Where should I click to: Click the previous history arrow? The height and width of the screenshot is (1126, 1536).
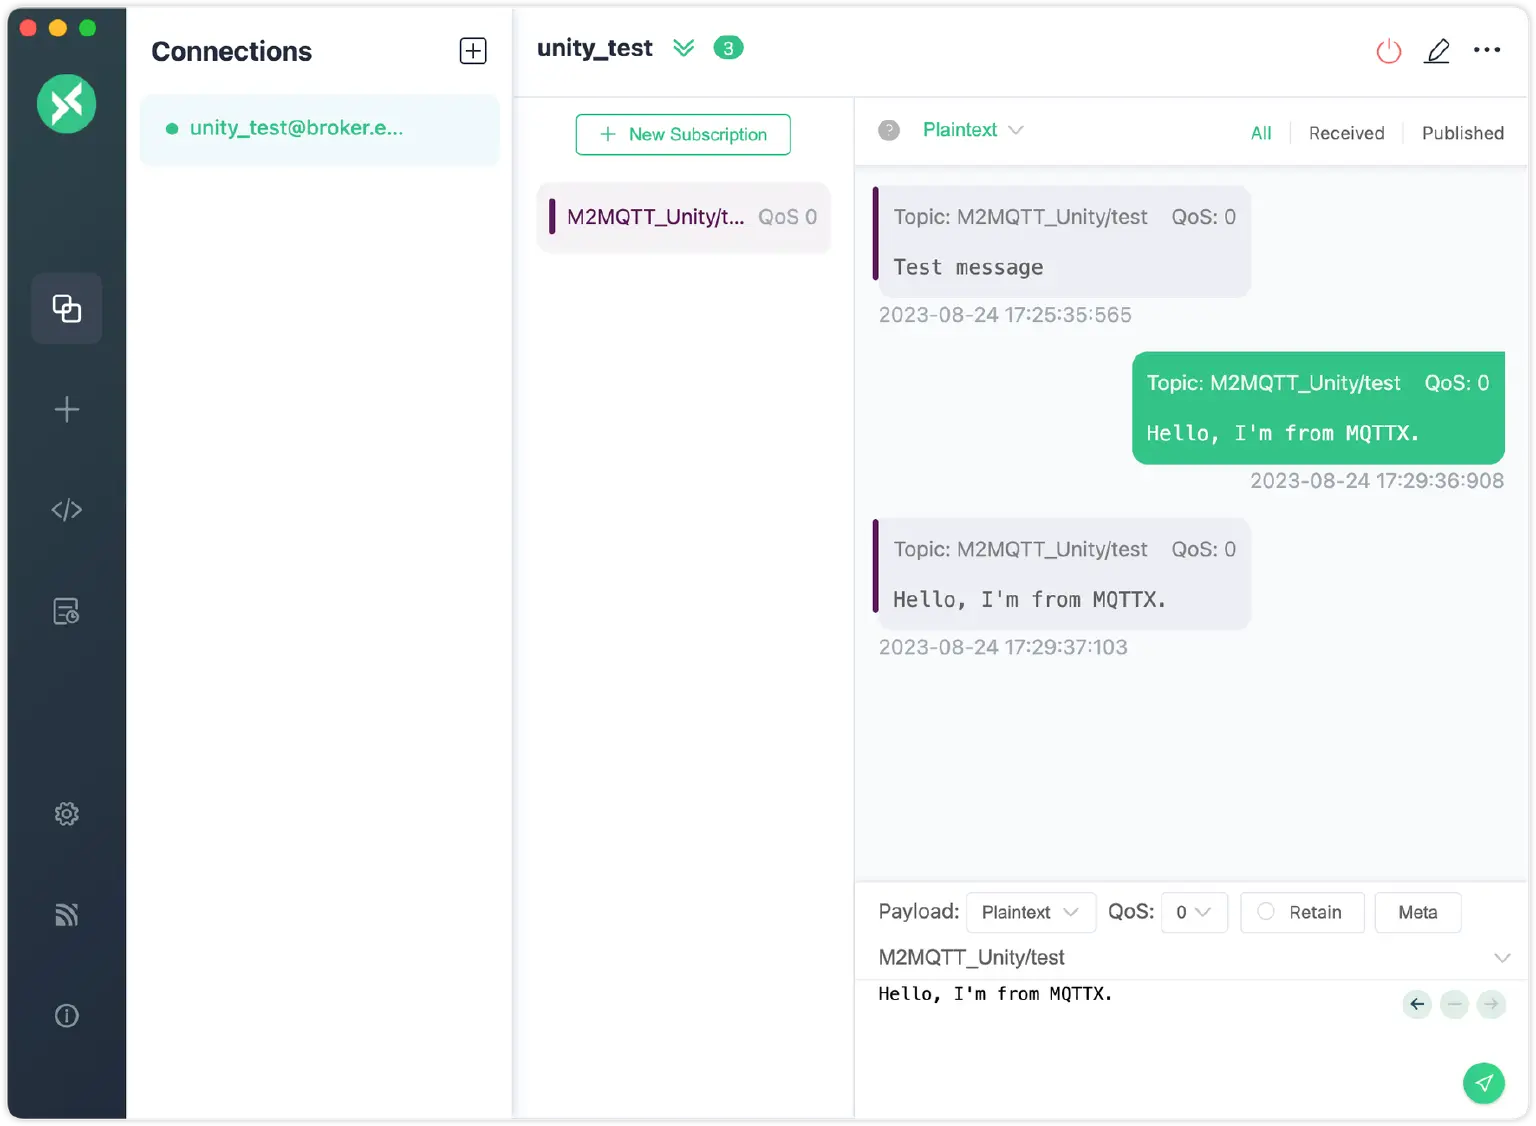tap(1416, 1004)
